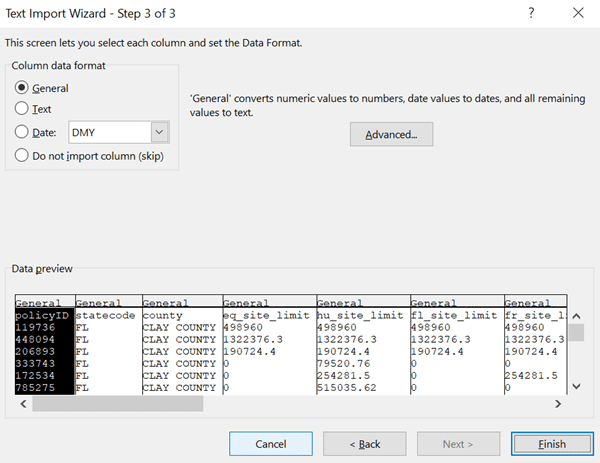Select Do not import column (skip)
Screen dimensions: 600x463
pyautogui.click(x=23, y=155)
